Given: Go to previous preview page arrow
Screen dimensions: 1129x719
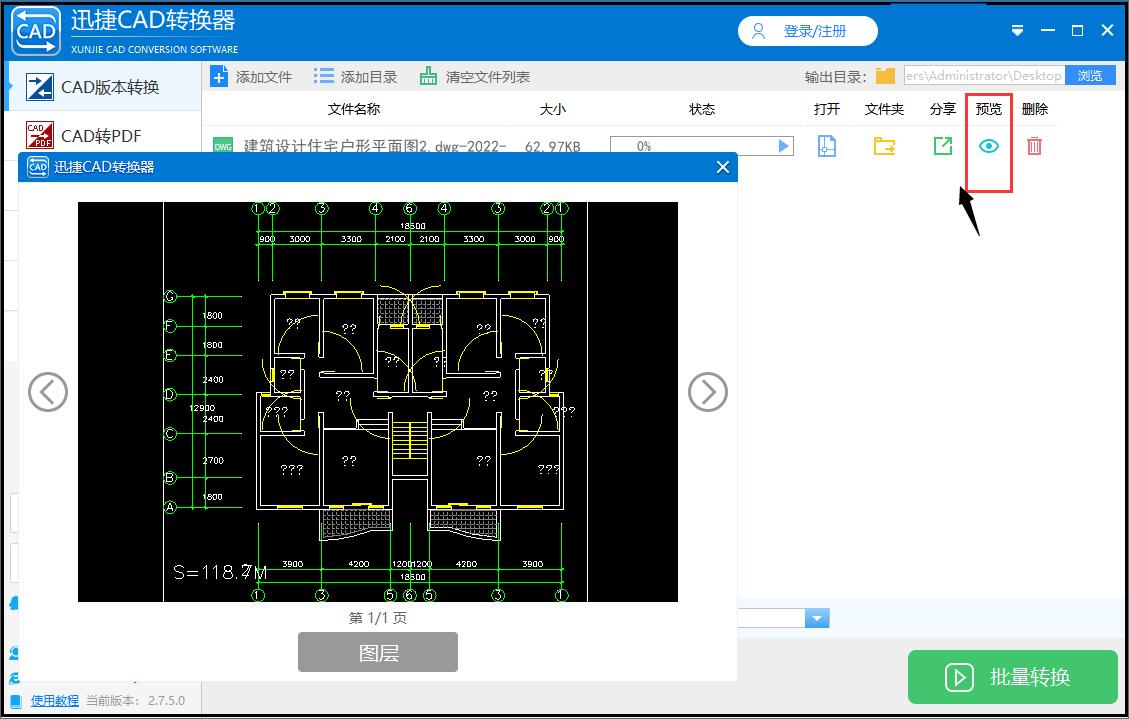Looking at the screenshot, I should pyautogui.click(x=48, y=392).
